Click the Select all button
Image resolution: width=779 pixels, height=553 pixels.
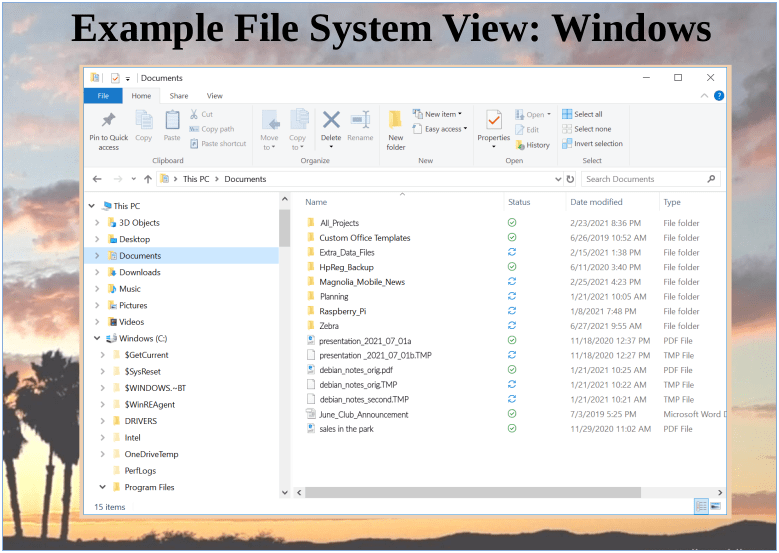pyautogui.click(x=587, y=114)
